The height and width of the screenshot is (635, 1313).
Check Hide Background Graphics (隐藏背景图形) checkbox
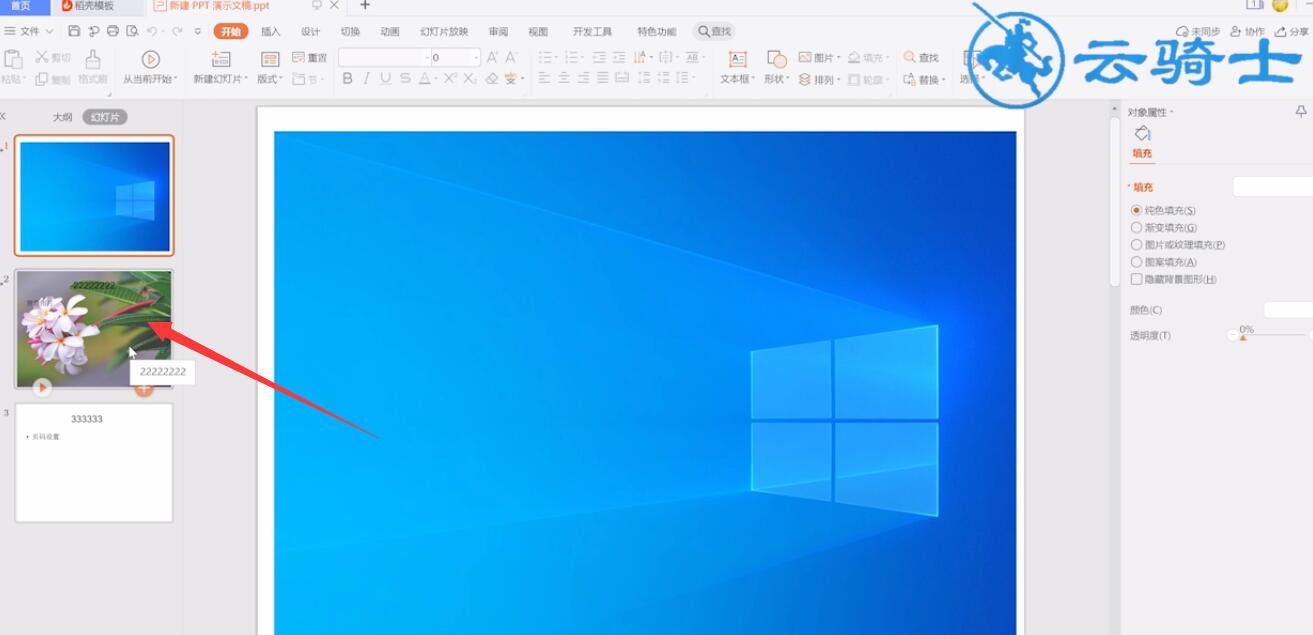click(x=1136, y=279)
